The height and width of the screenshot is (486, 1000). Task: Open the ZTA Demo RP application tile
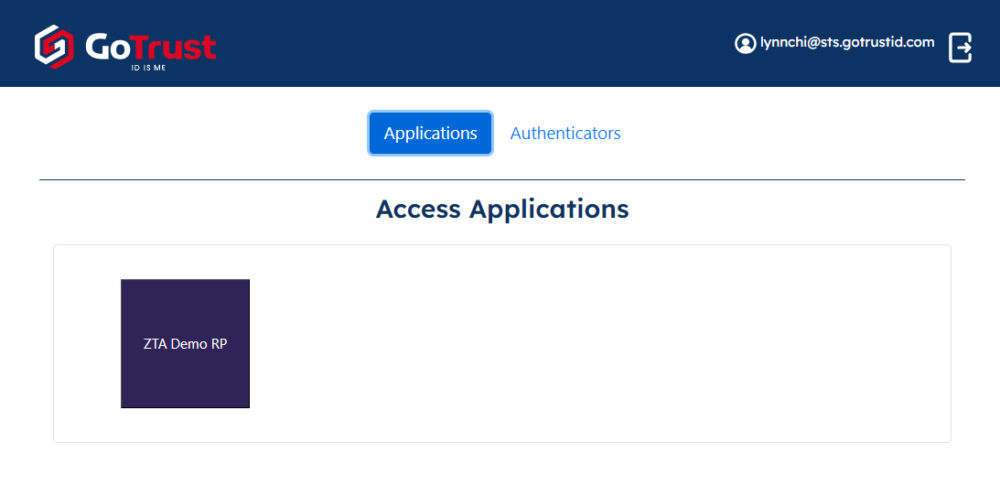coord(185,343)
